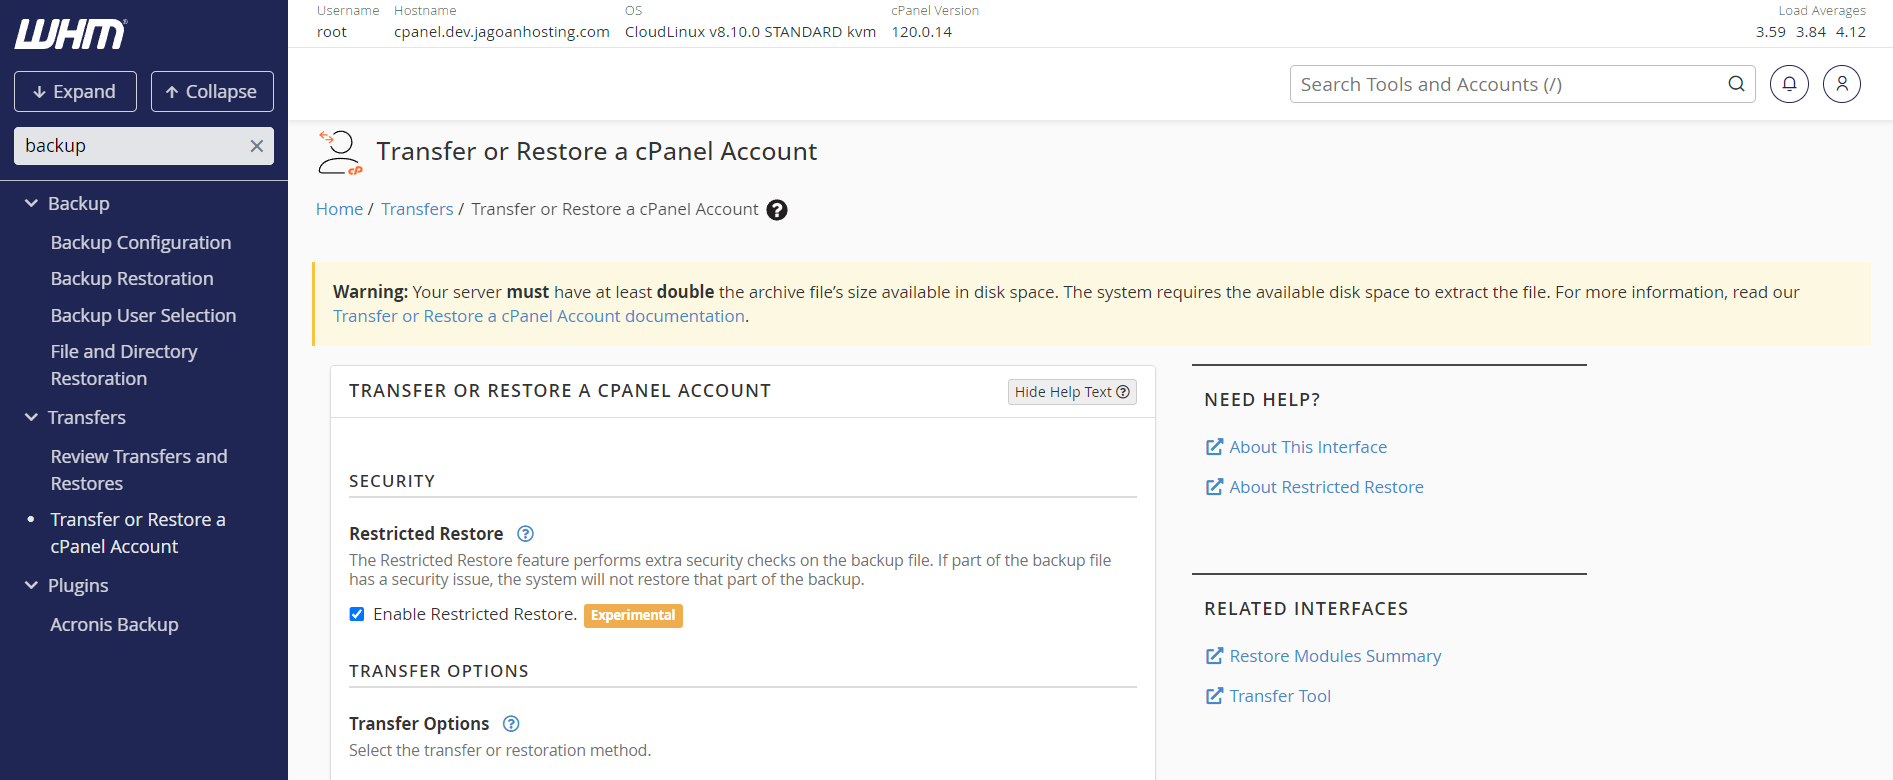The image size is (1893, 780).
Task: Click the search magnifier icon
Action: [1736, 84]
